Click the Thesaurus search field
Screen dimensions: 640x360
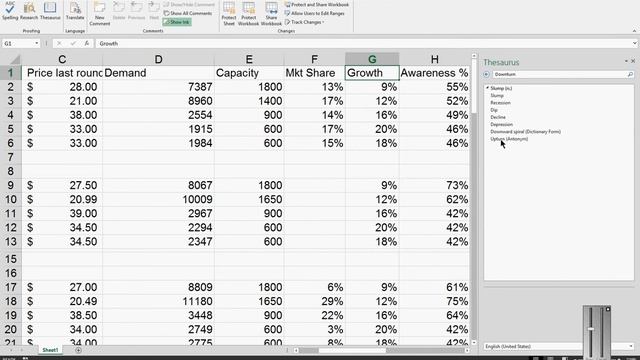click(559, 74)
